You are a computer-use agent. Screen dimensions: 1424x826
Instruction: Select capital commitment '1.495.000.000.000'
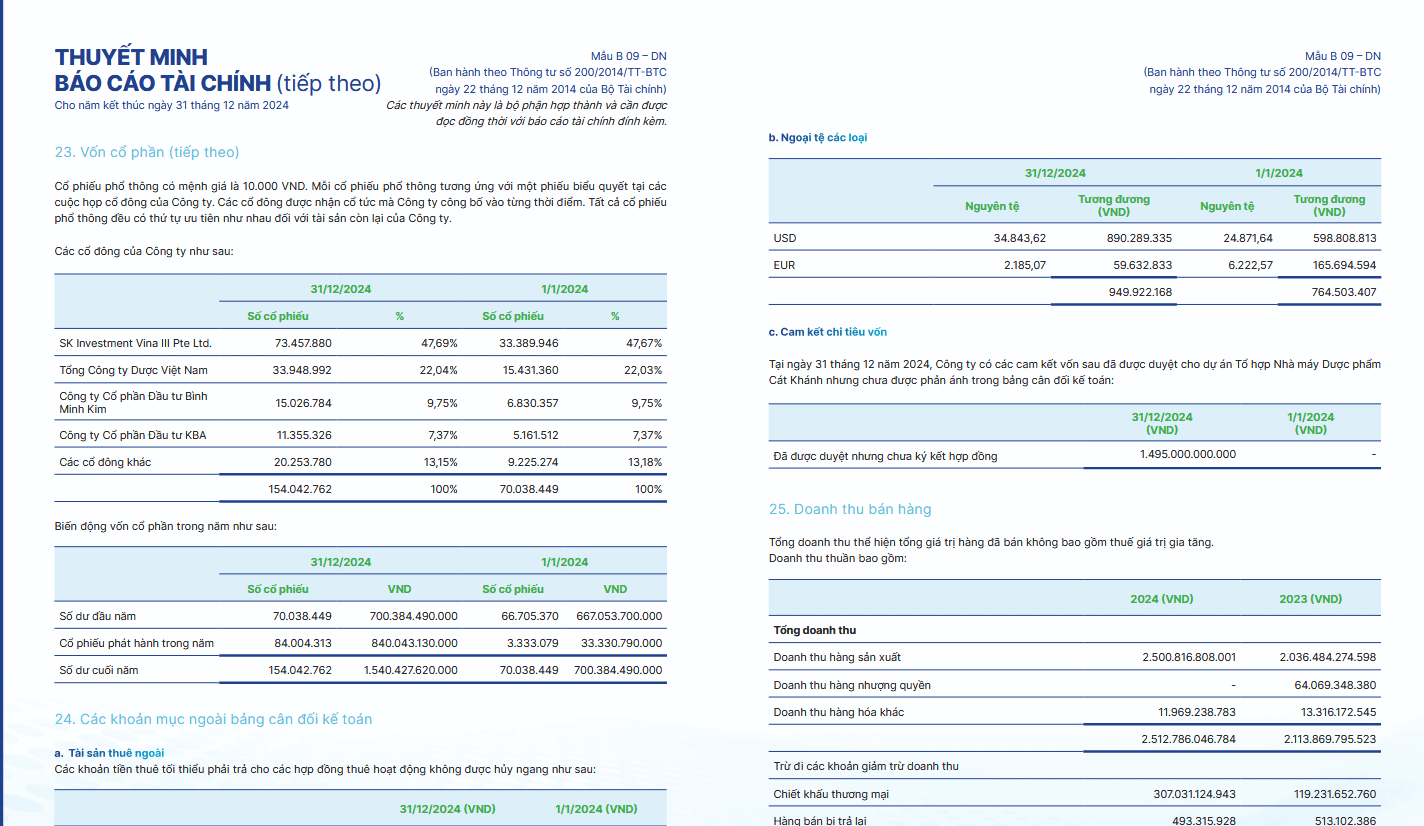[1188, 454]
